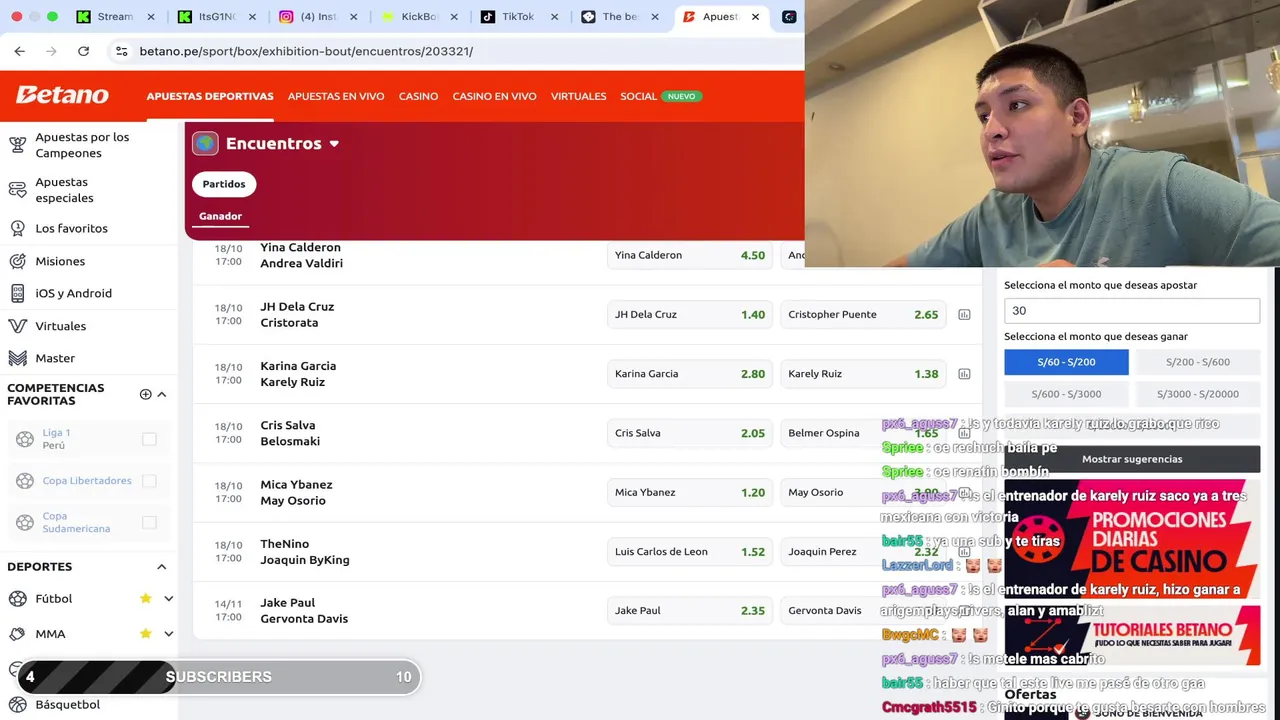The image size is (1280, 720).
Task: Open site info icon in address bar
Action: [x=121, y=51]
